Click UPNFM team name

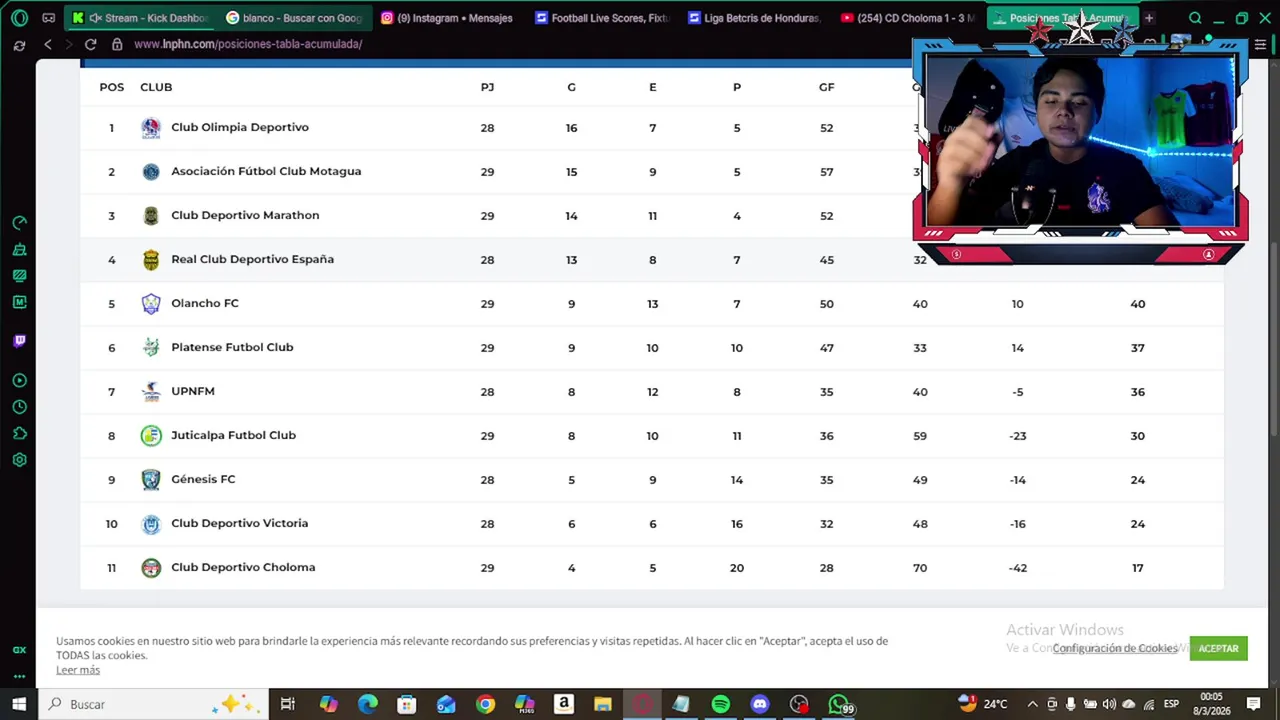[x=193, y=391]
